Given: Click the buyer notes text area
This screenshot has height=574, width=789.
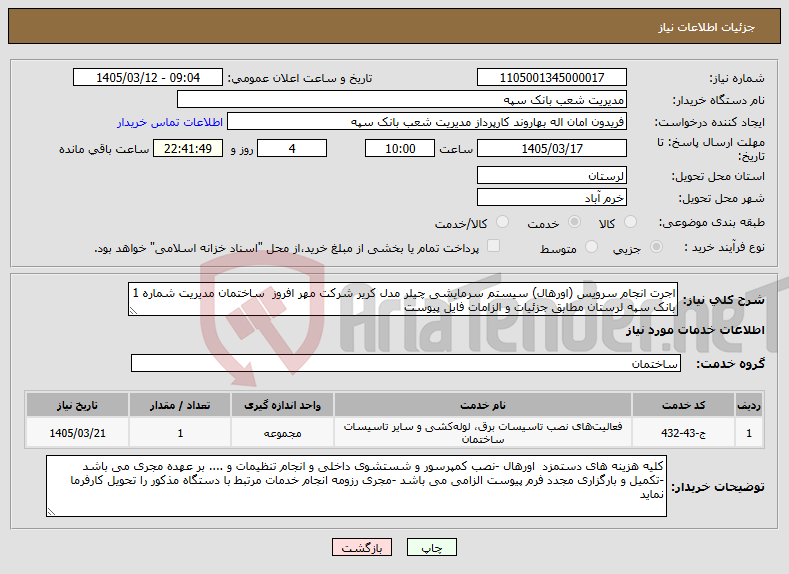Looking at the screenshot, I should click(x=356, y=486).
